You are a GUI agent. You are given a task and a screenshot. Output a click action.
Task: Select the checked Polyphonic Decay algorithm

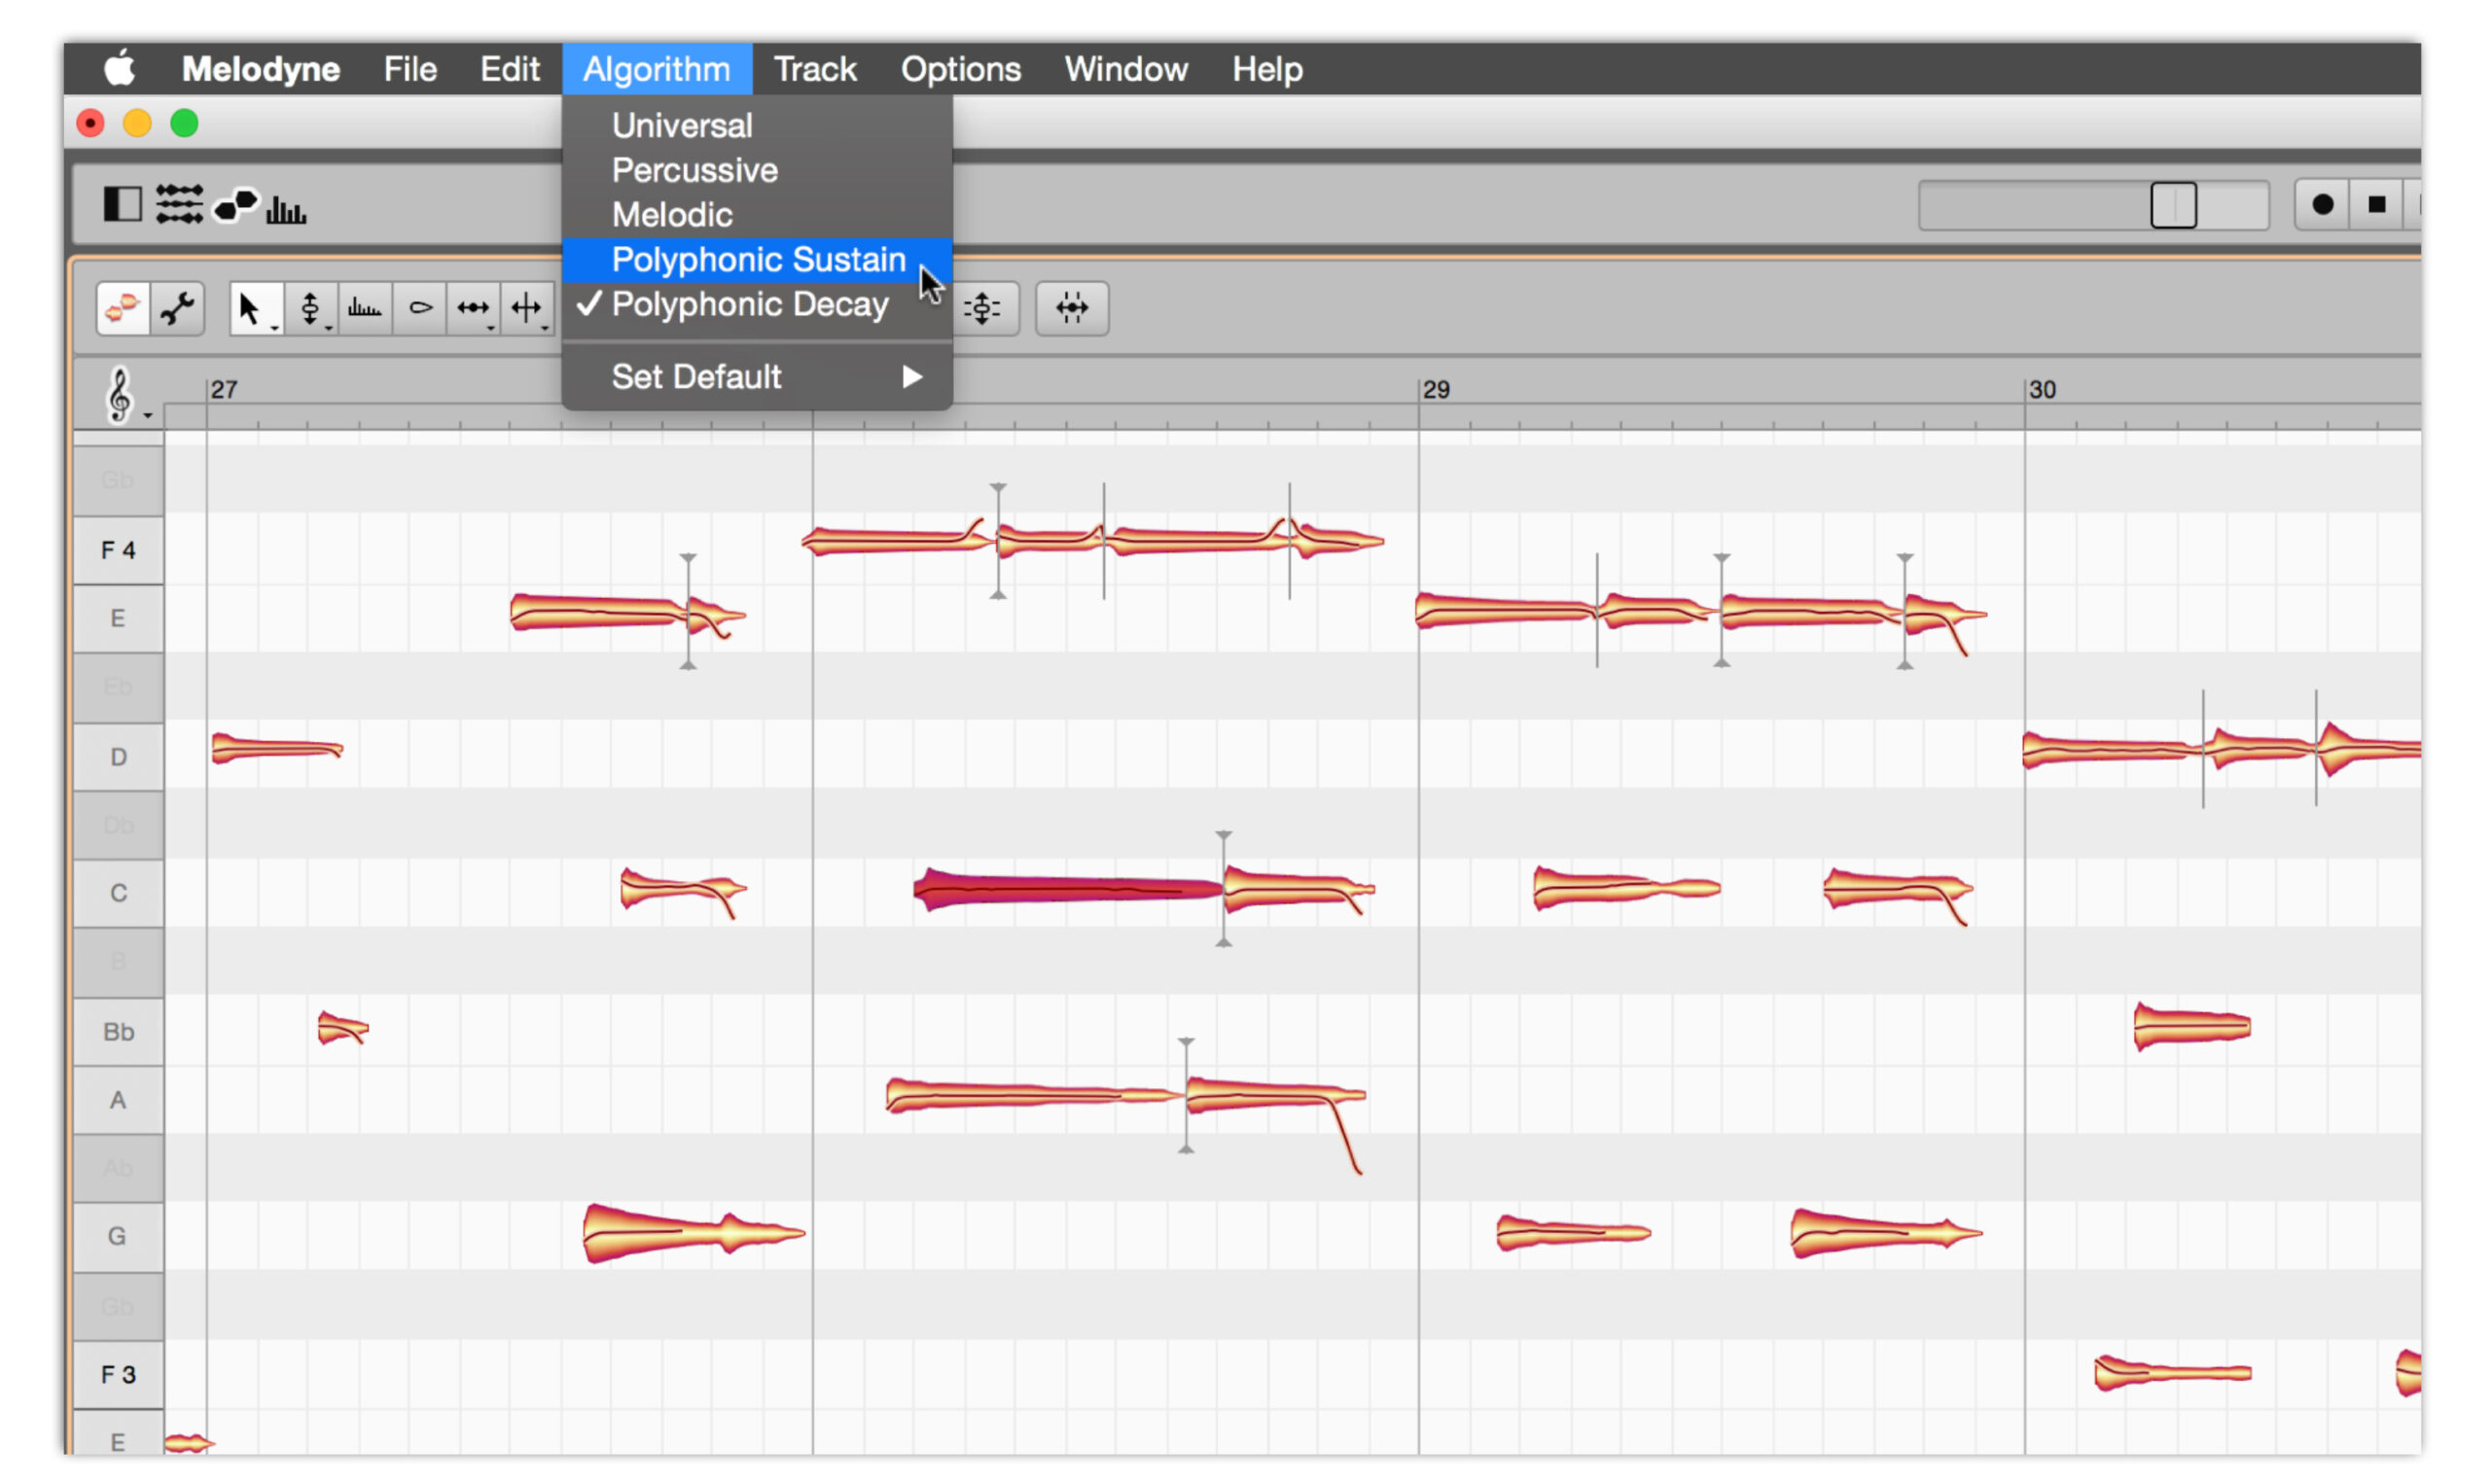pos(756,304)
